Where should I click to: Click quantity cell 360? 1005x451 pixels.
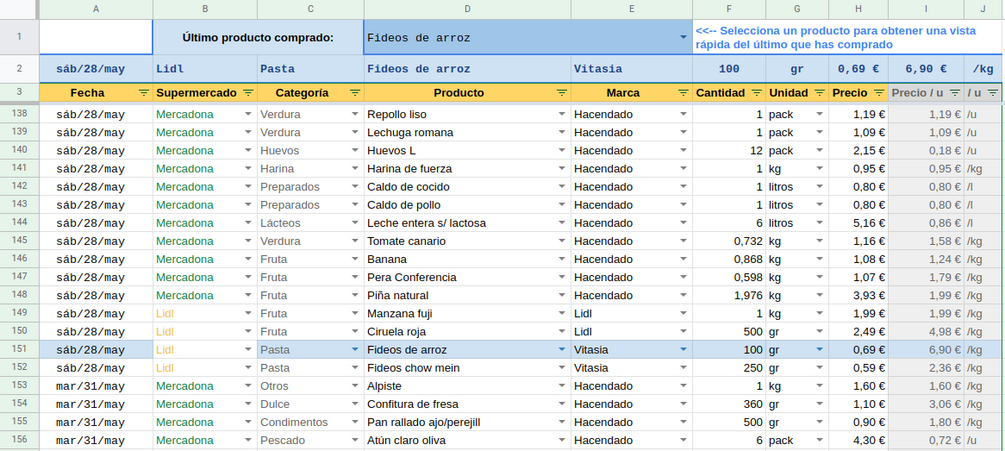coord(729,404)
